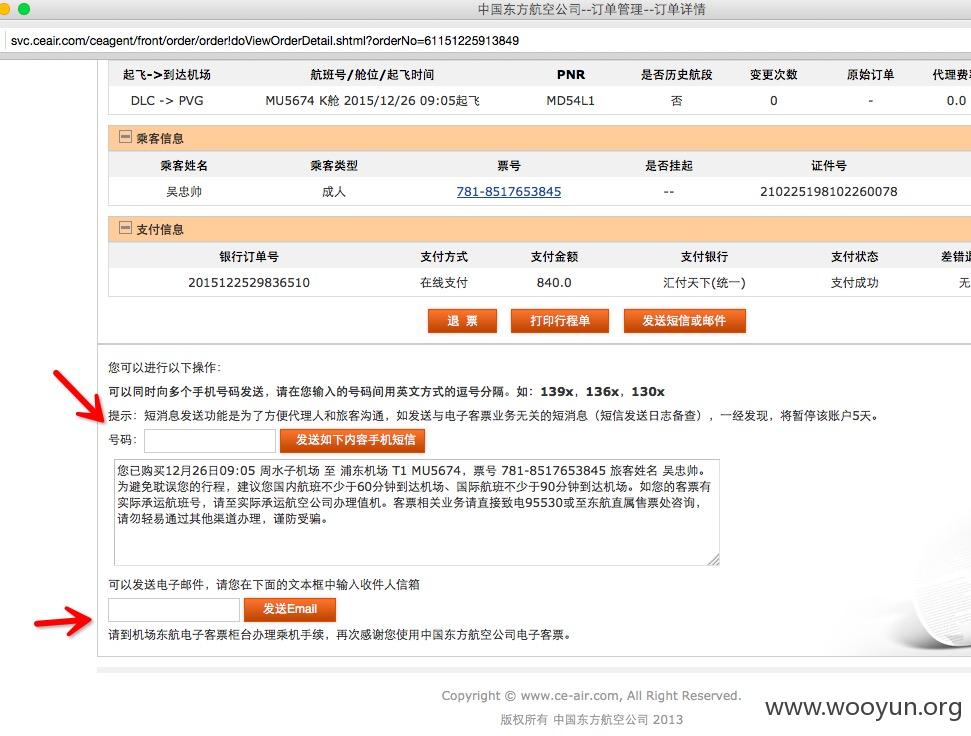Click the PNR column header
The height and width of the screenshot is (736, 971).
(570, 75)
